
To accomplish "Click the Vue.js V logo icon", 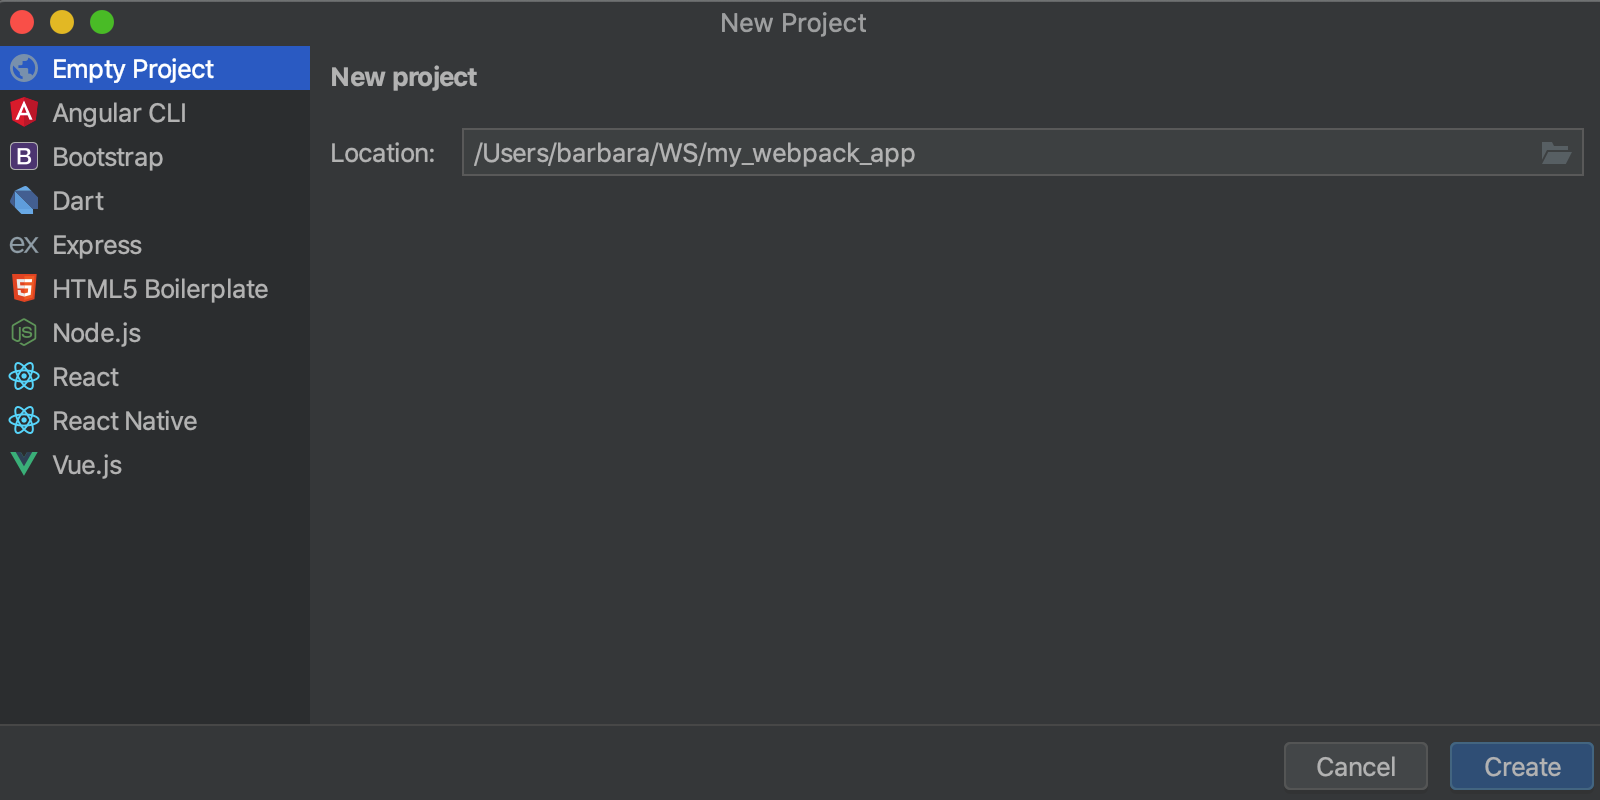I will click(24, 463).
